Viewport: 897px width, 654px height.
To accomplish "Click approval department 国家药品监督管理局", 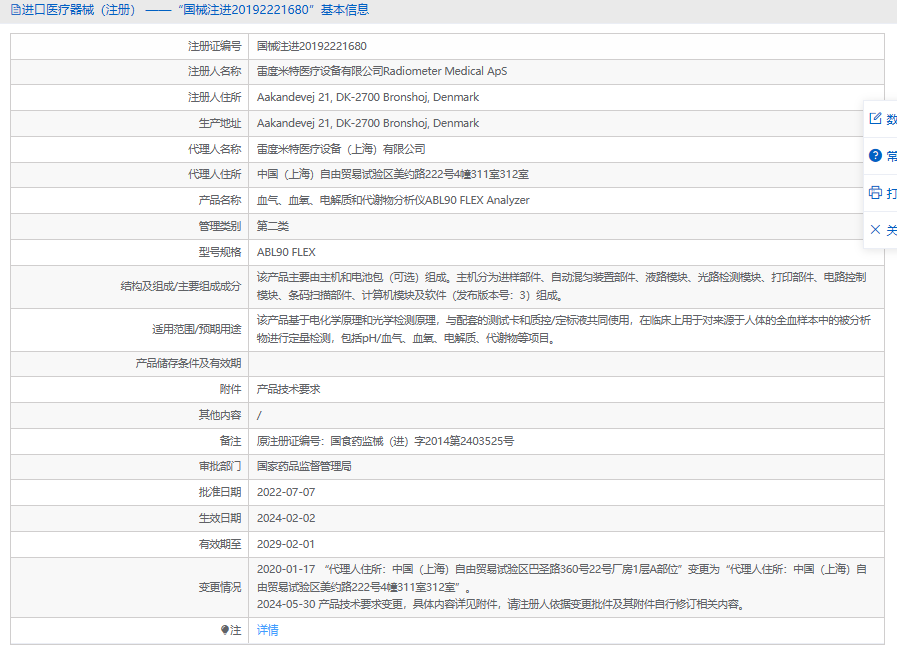I will [304, 466].
